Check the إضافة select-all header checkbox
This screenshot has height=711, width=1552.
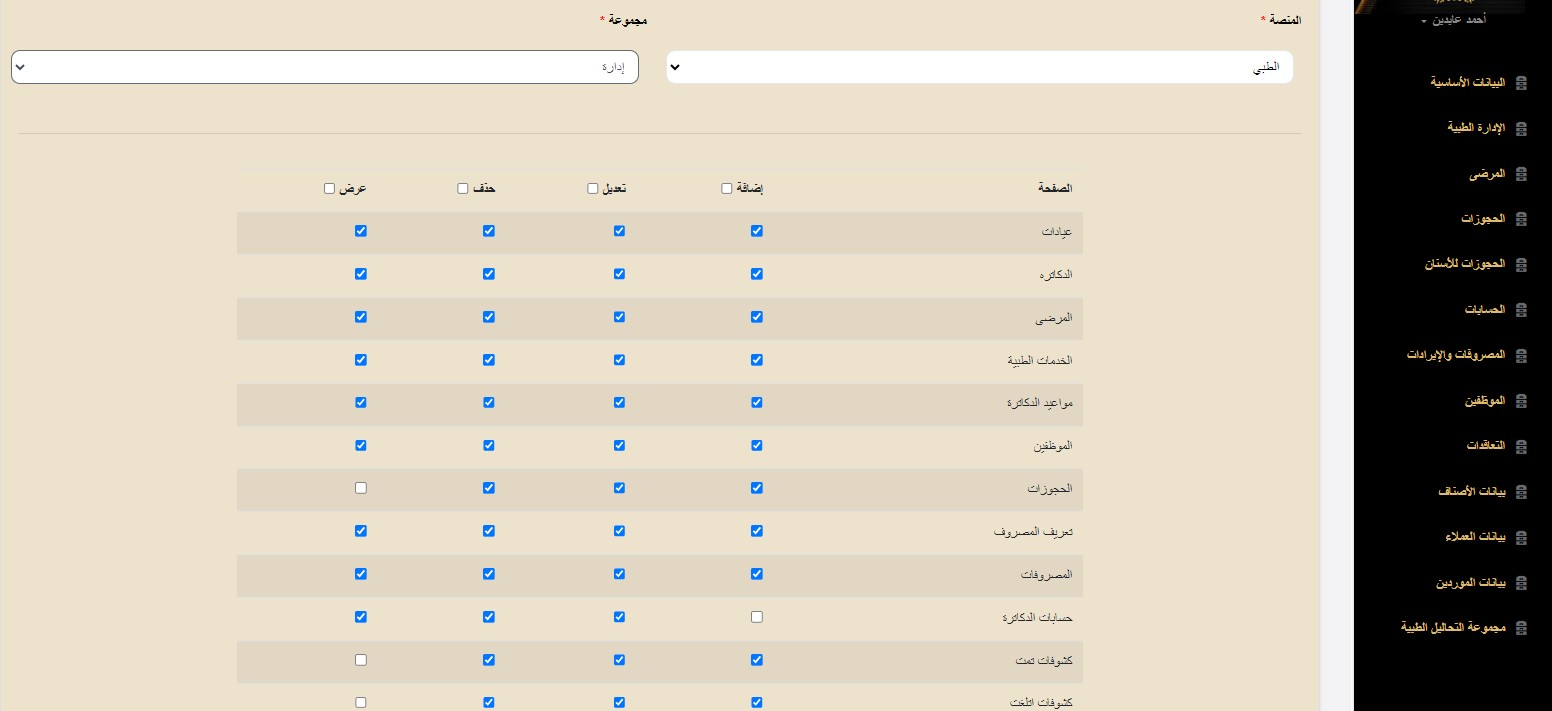tap(727, 188)
